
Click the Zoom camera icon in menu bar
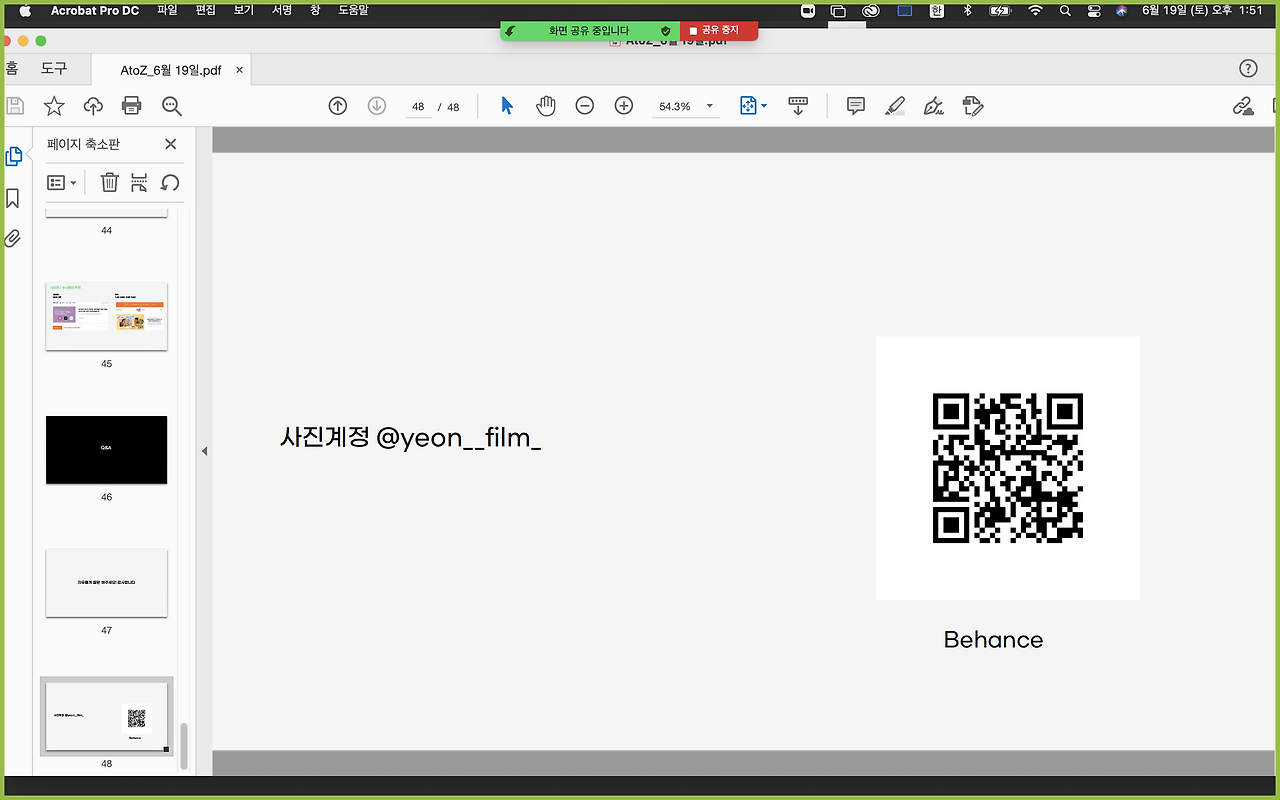click(x=808, y=10)
